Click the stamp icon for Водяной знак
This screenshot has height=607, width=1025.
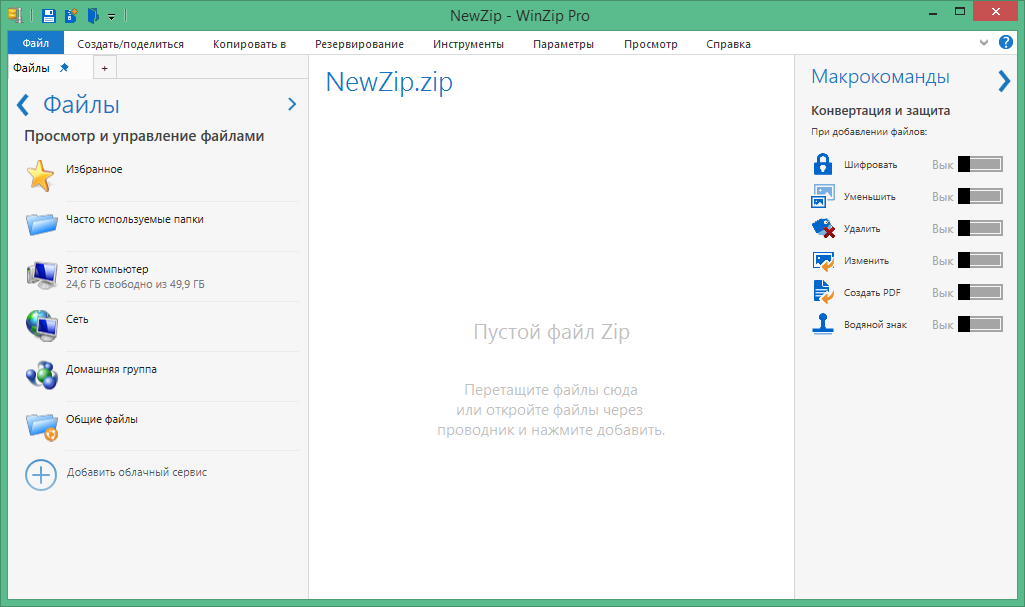(823, 324)
